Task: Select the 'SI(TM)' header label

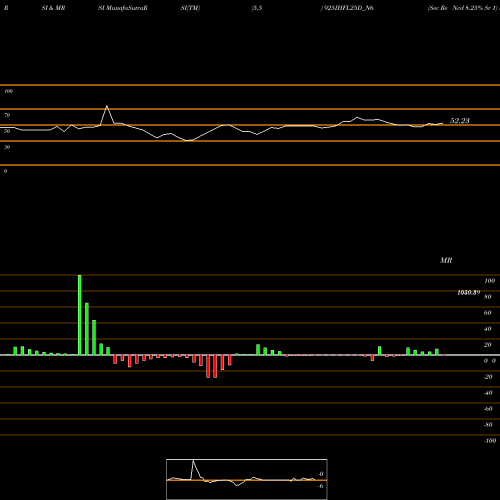Action: point(190,8)
